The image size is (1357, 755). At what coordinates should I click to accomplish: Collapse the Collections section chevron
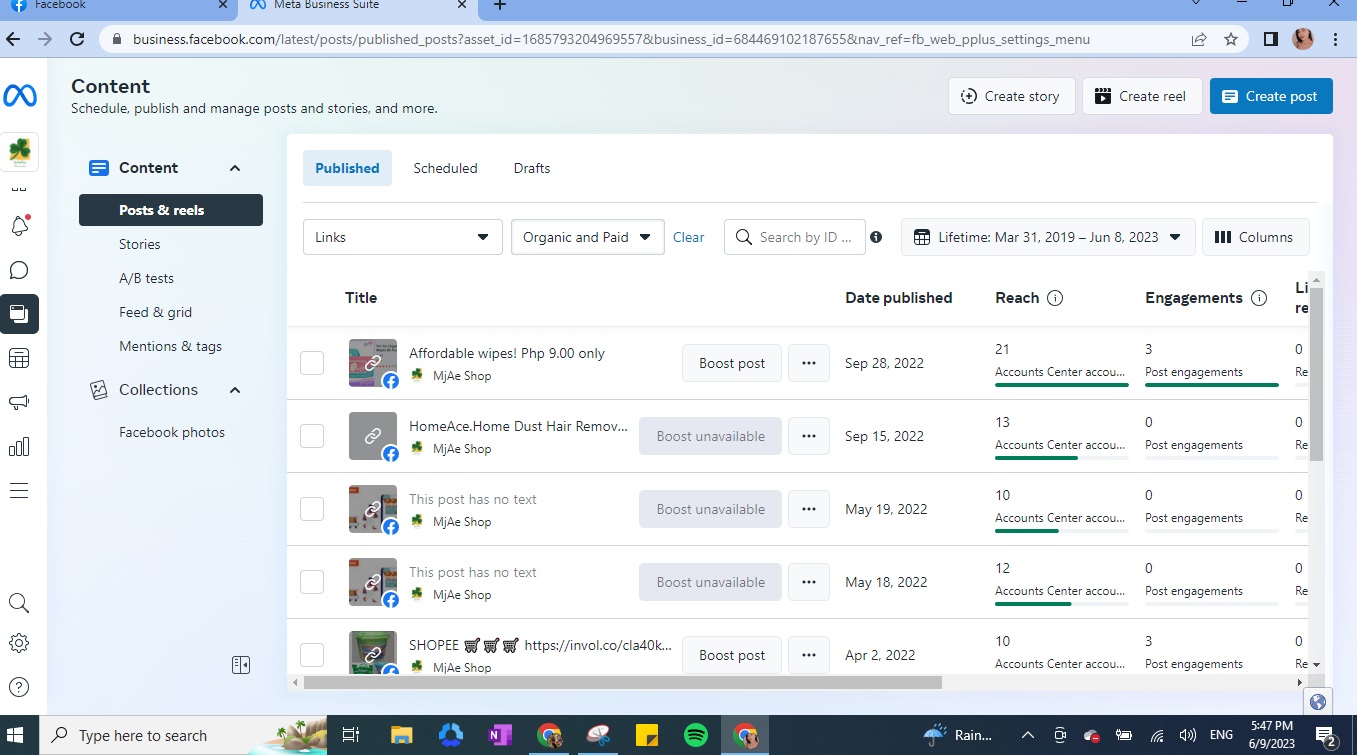(x=235, y=390)
